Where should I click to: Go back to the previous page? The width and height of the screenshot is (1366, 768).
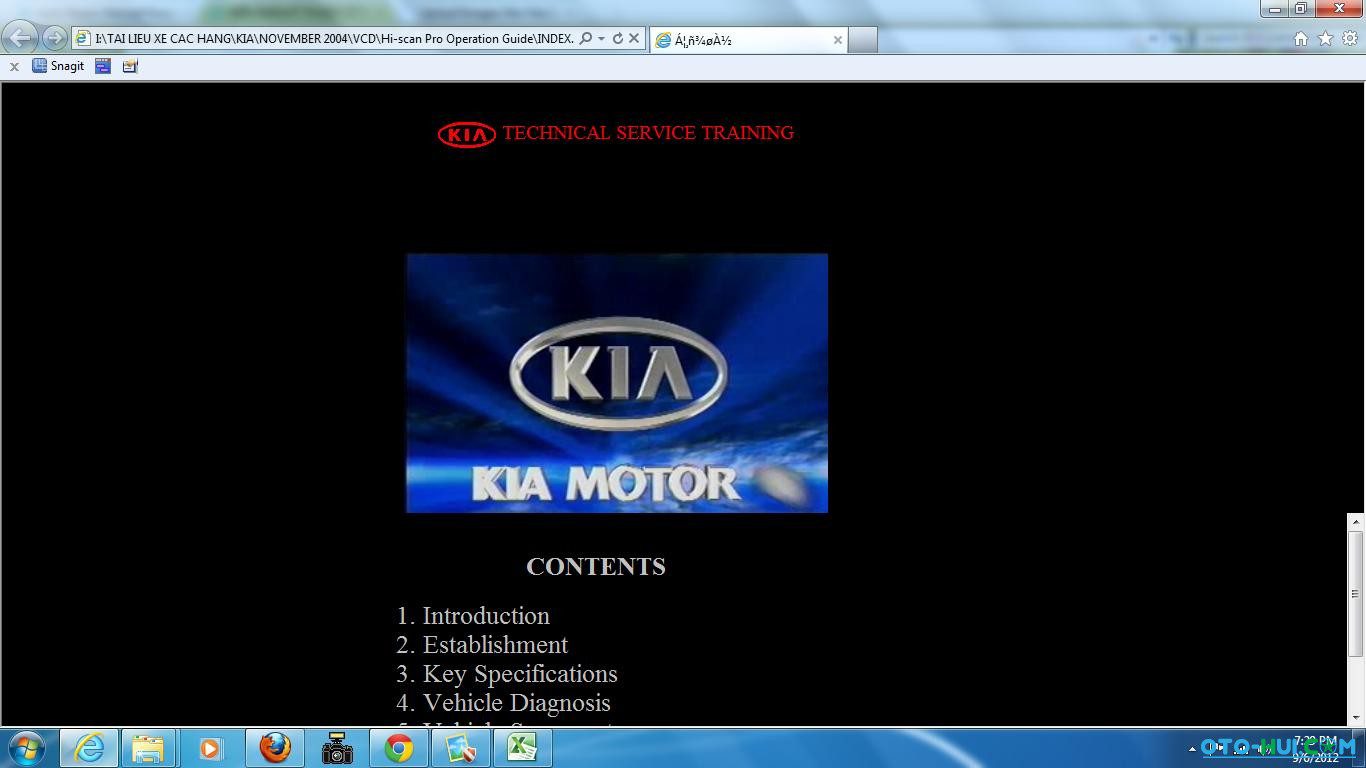pyautogui.click(x=20, y=38)
